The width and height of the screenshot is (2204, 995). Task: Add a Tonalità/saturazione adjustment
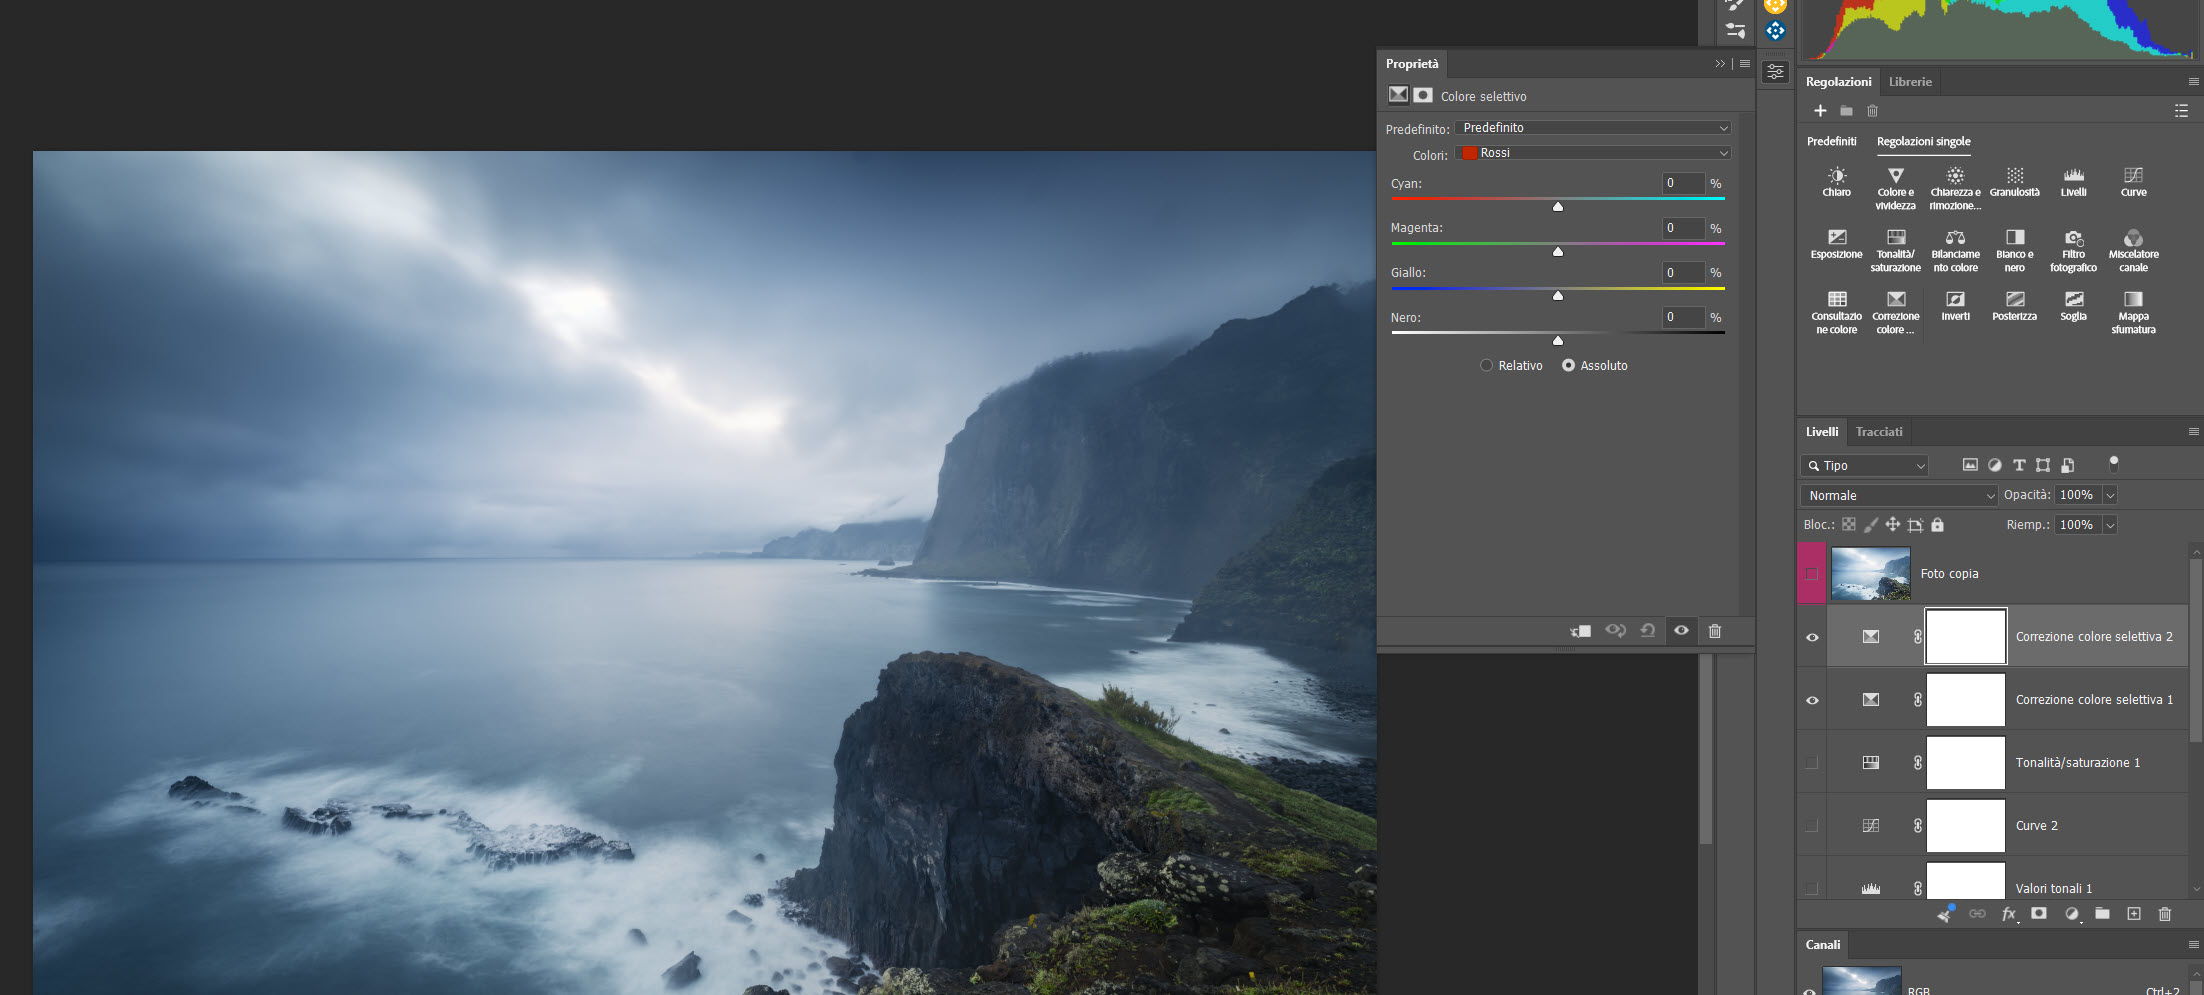point(1895,251)
